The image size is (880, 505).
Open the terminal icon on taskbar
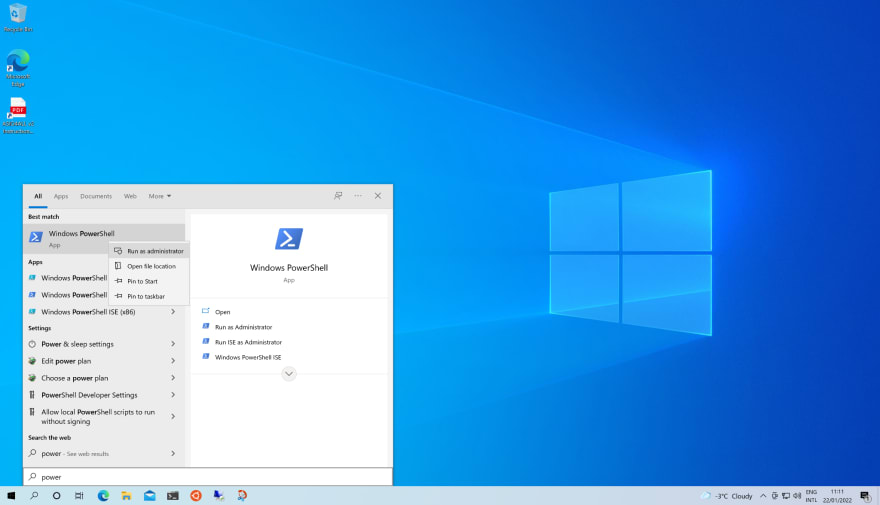coord(173,495)
